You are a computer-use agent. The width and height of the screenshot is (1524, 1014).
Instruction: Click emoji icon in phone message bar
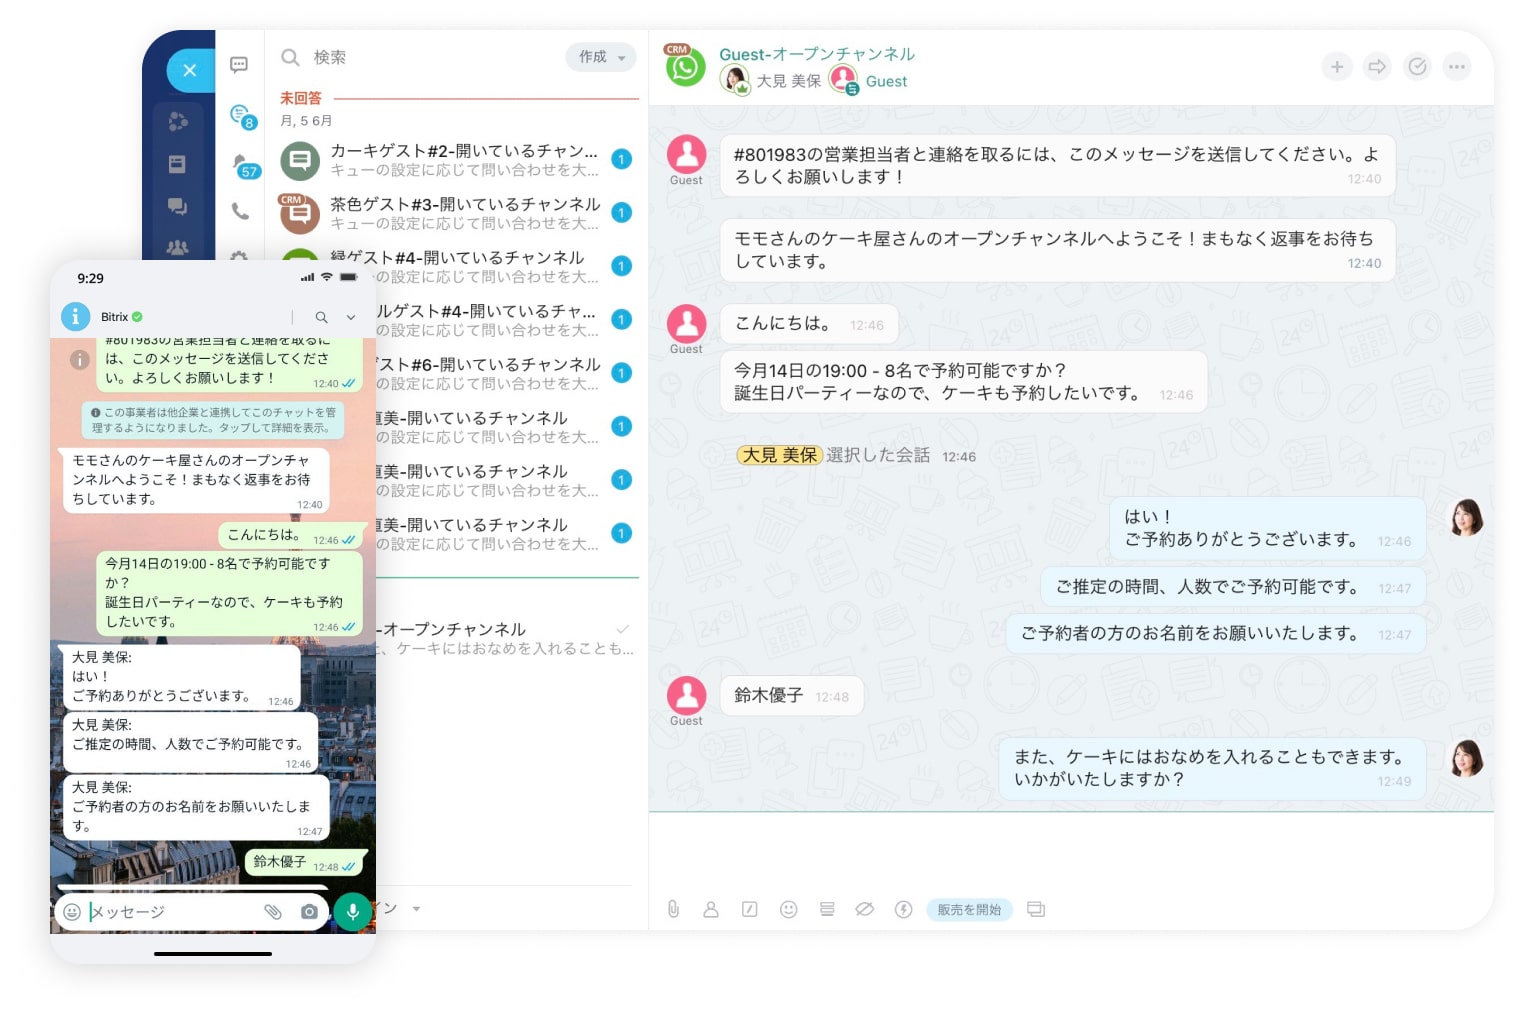tap(72, 911)
